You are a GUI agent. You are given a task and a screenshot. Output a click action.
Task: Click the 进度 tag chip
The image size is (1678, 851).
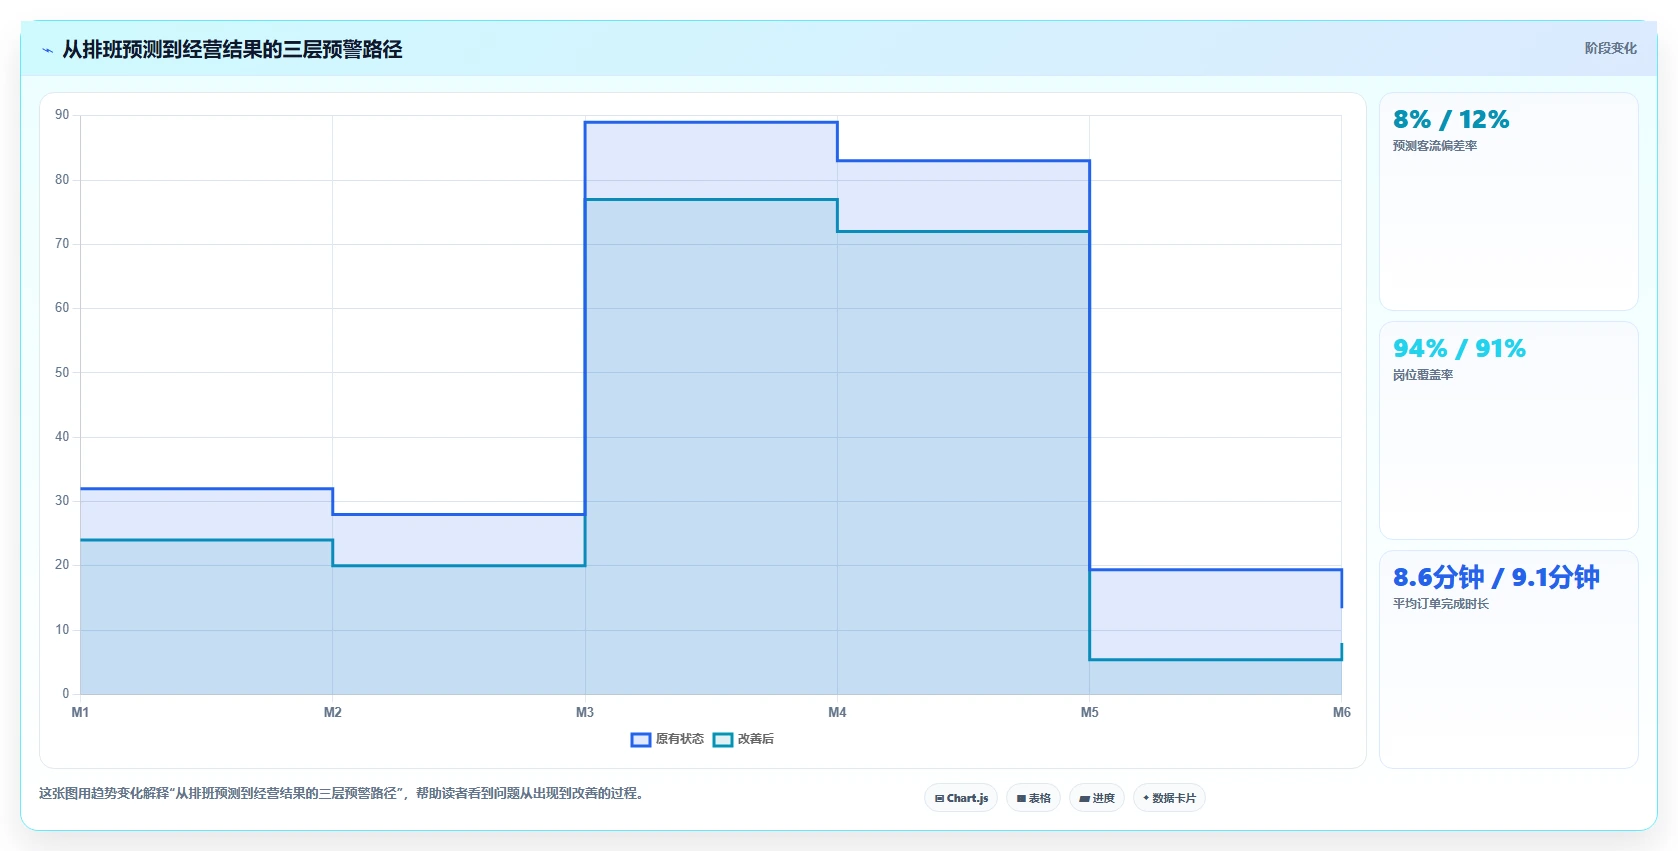click(1097, 798)
